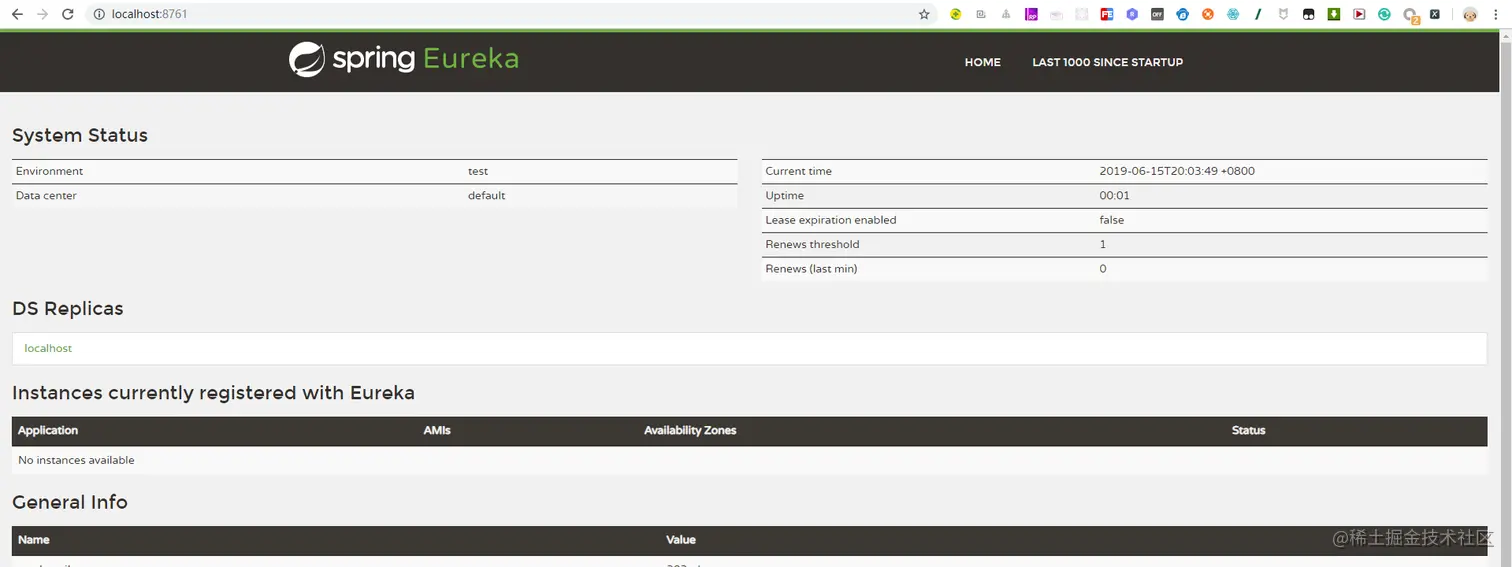The height and width of the screenshot is (567, 1512).
Task: Open LAST 1000 SINCE STARTUP page
Action: coord(1107,62)
